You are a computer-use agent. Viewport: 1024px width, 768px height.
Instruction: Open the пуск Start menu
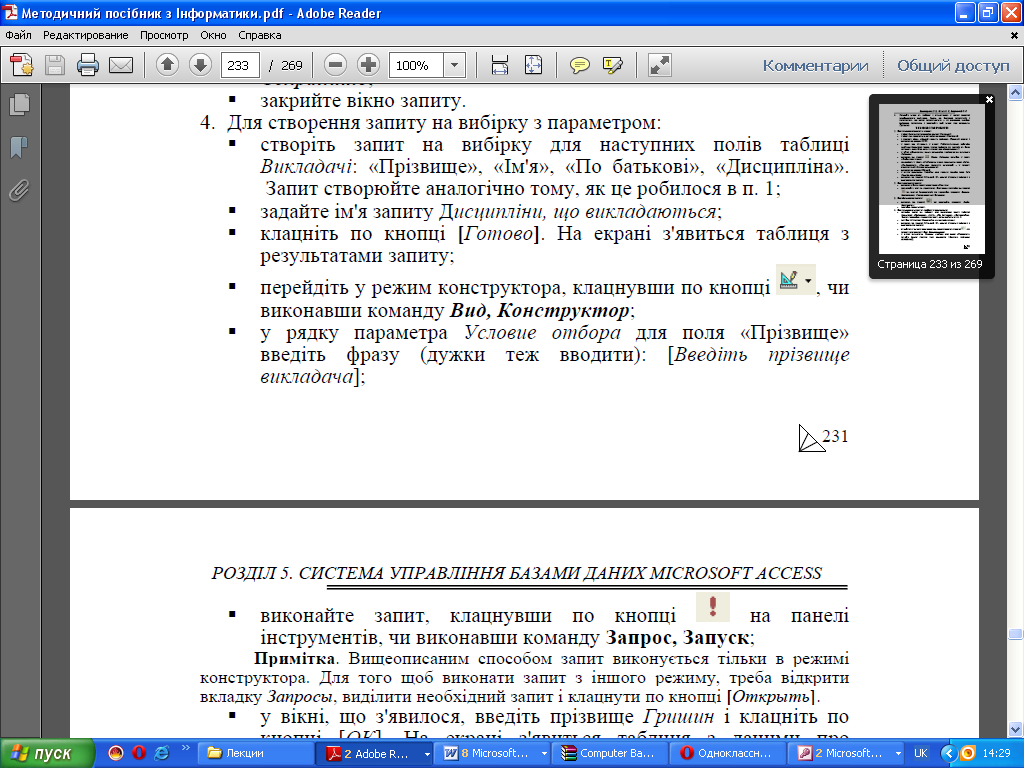click(x=47, y=753)
